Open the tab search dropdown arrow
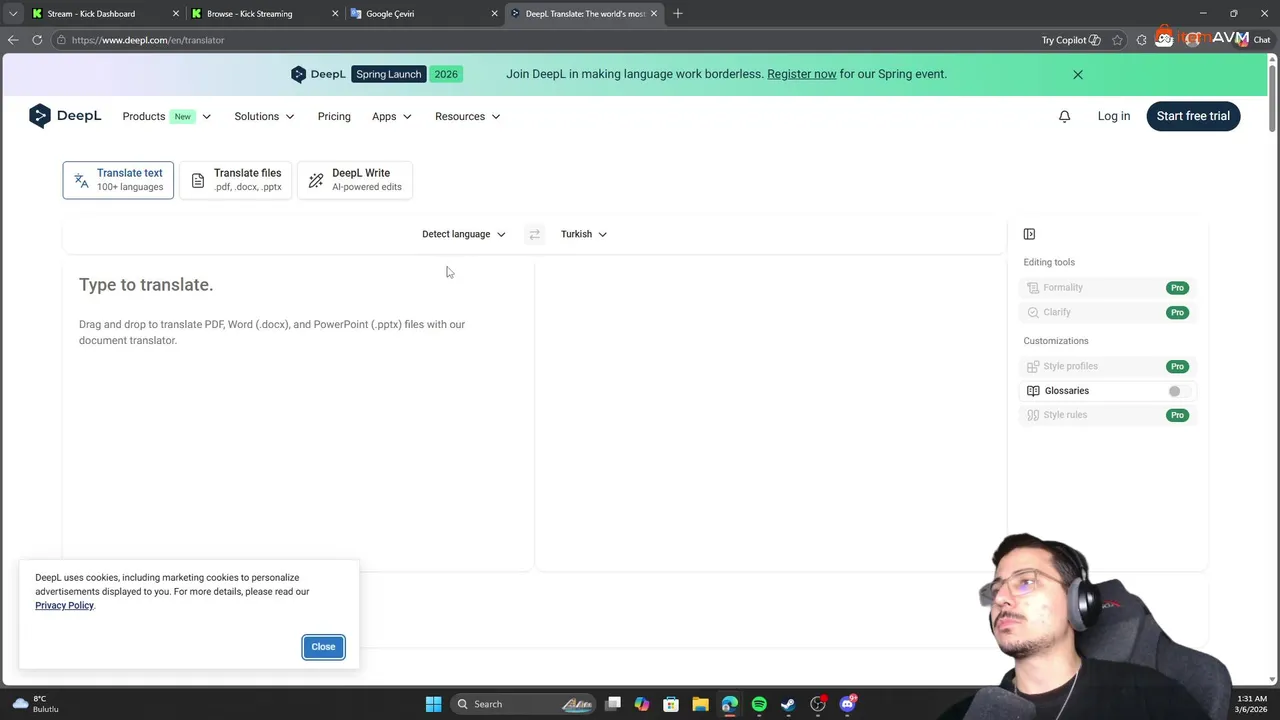 pos(13,13)
